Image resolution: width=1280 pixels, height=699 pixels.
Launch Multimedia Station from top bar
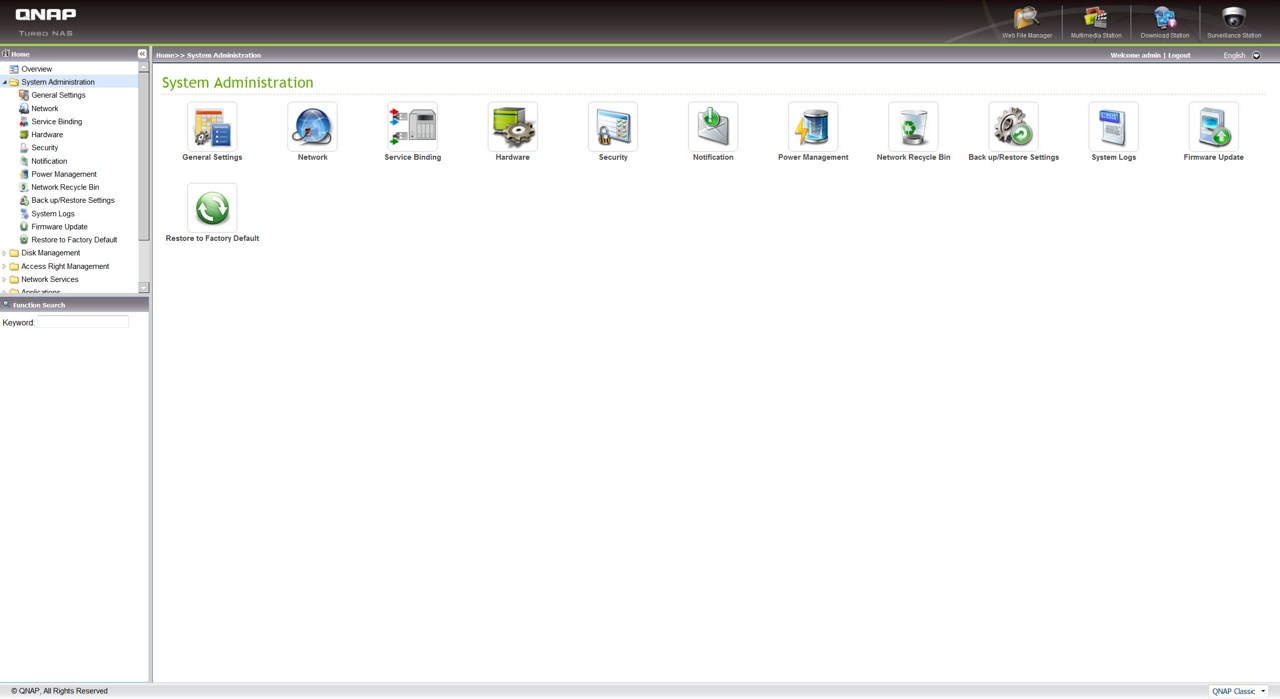pos(1096,22)
